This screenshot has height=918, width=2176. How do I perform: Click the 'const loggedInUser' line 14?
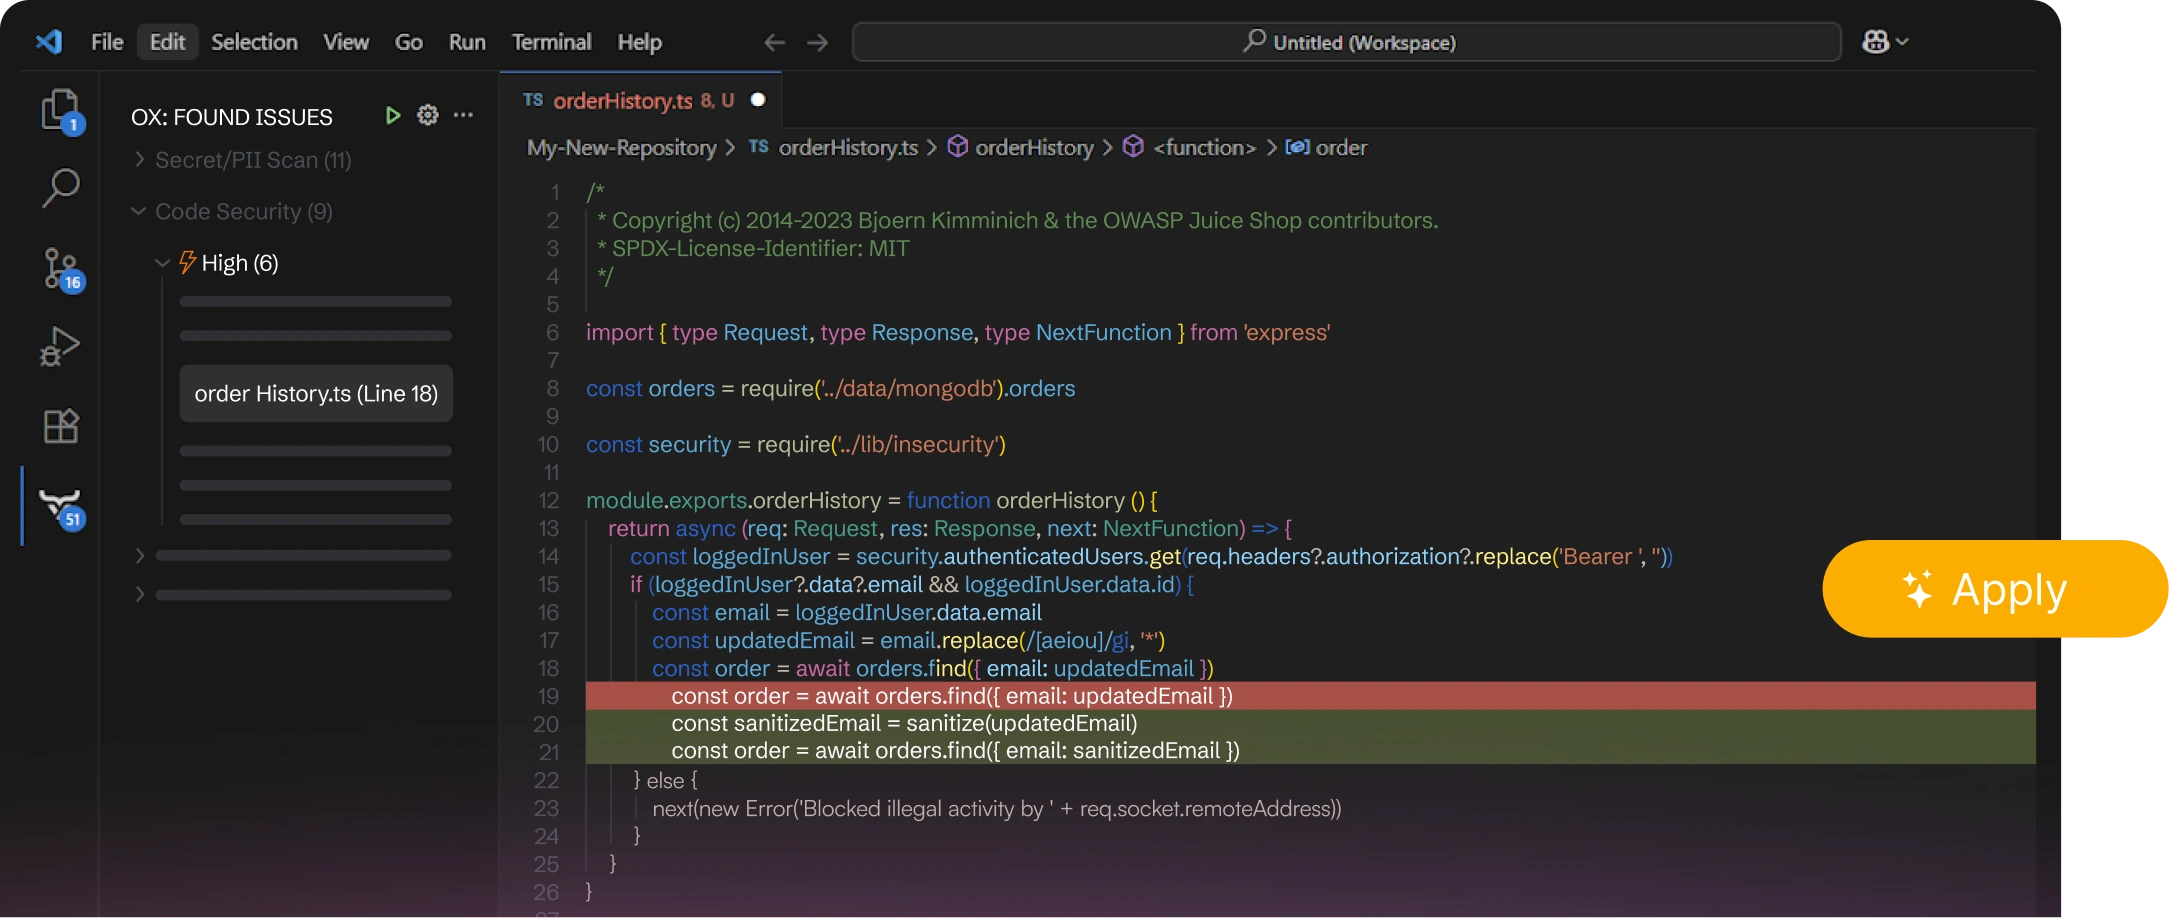point(1151,556)
